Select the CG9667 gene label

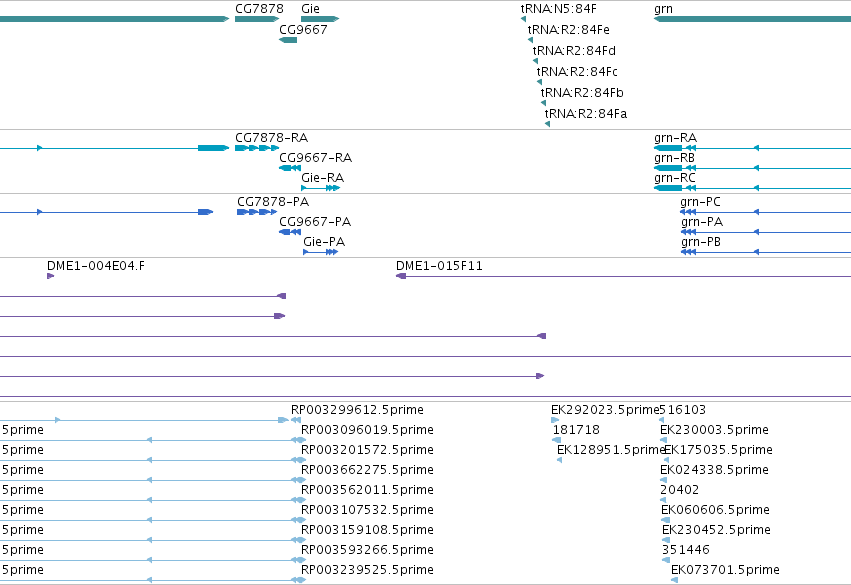click(x=303, y=29)
